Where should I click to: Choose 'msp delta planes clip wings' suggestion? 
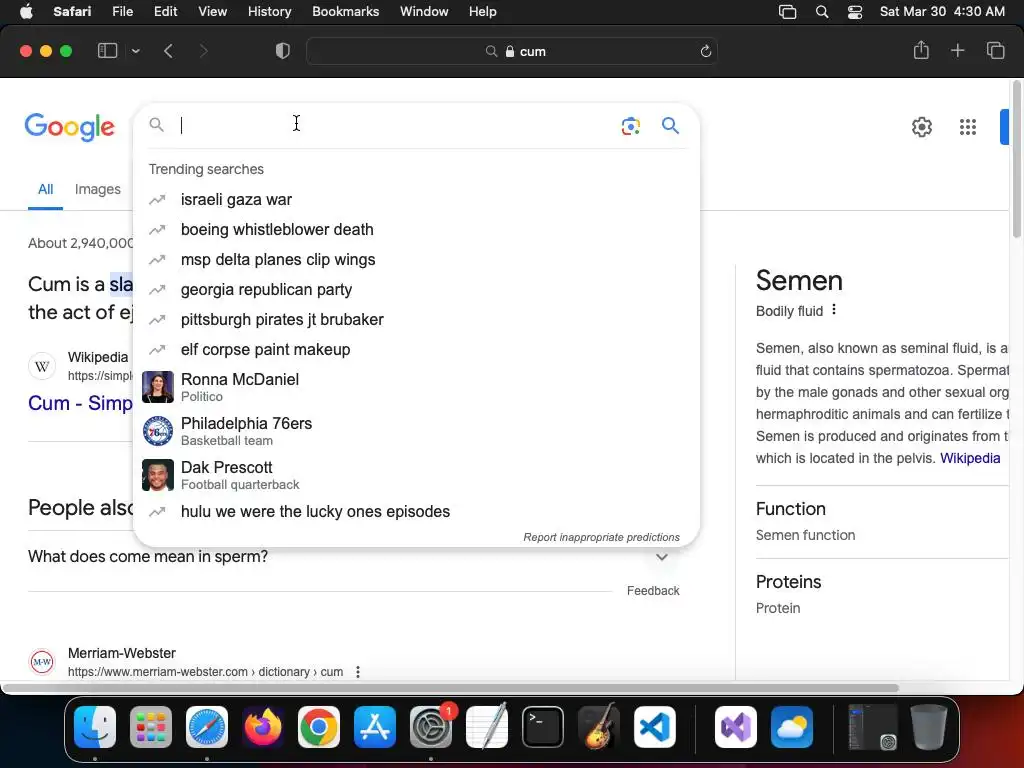pos(416,259)
